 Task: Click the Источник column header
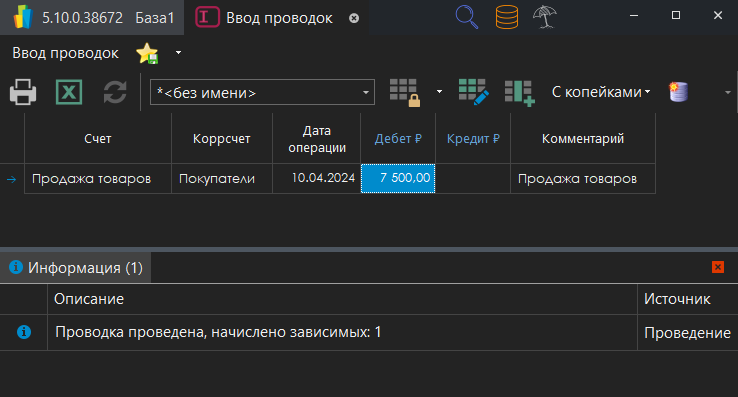pyautogui.click(x=688, y=299)
